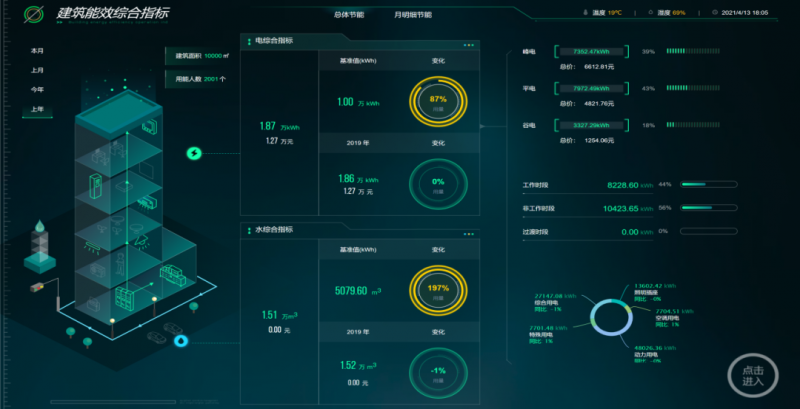
Task: Select the 今年 time period option
Action: 37,90
